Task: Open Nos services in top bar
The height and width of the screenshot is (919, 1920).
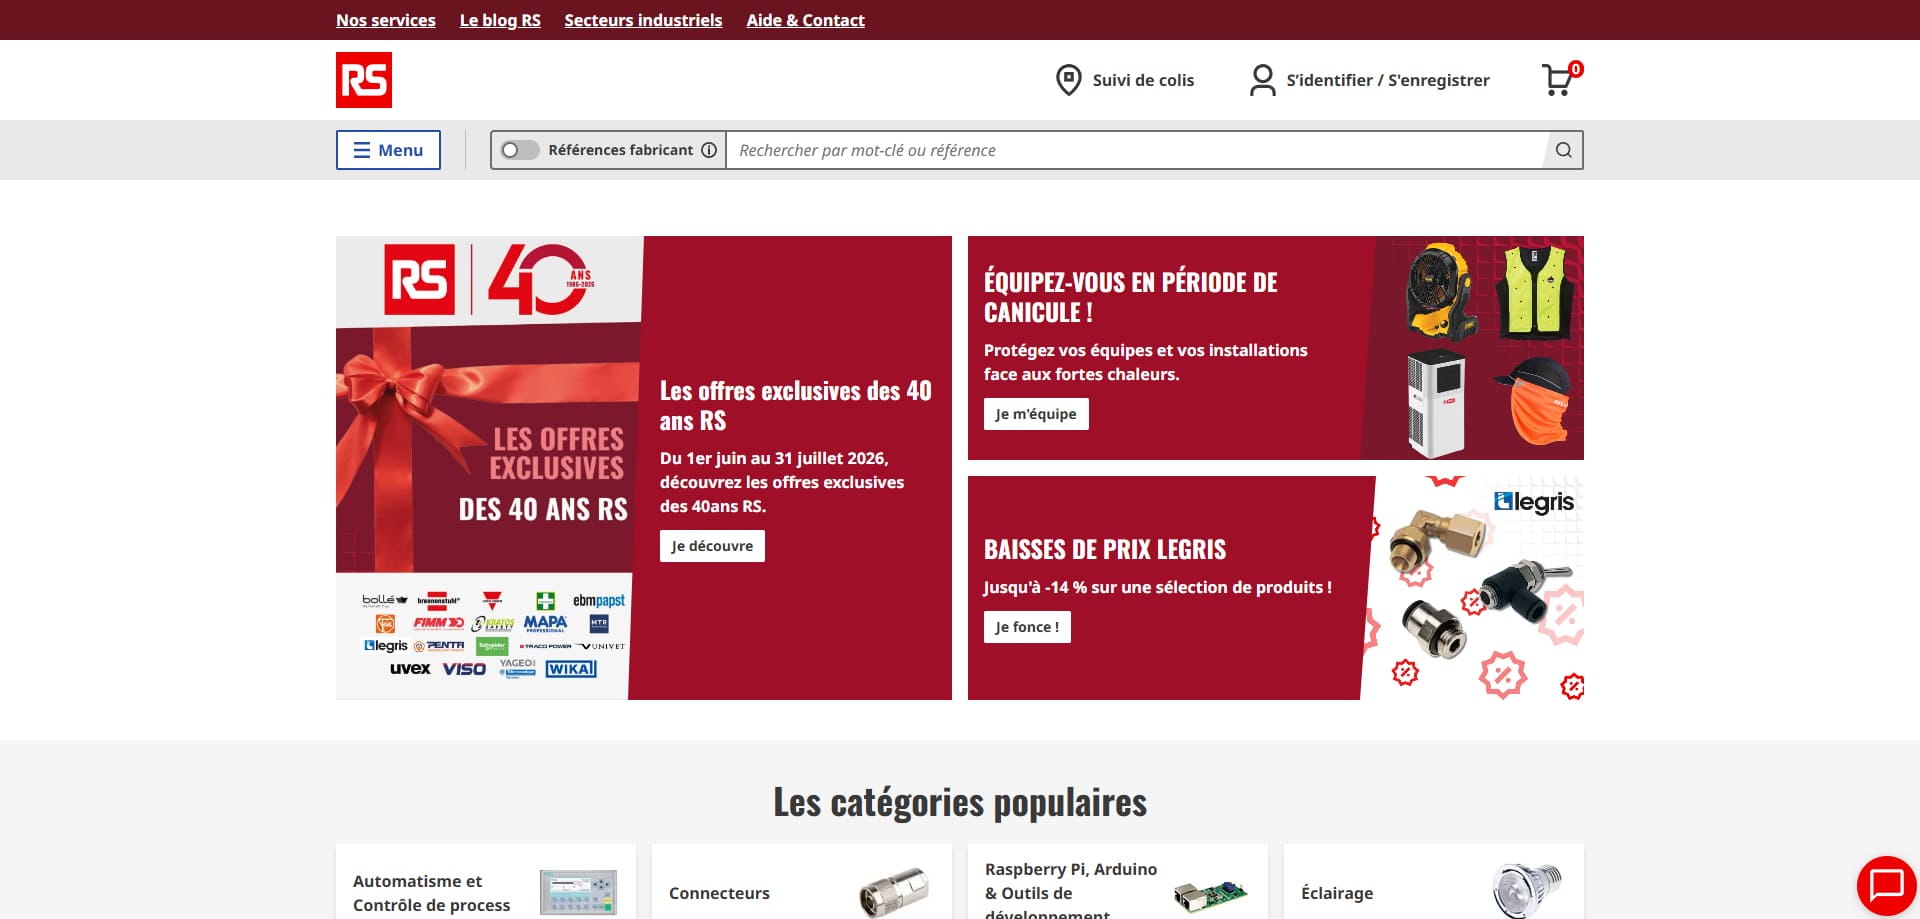Action: (x=386, y=20)
